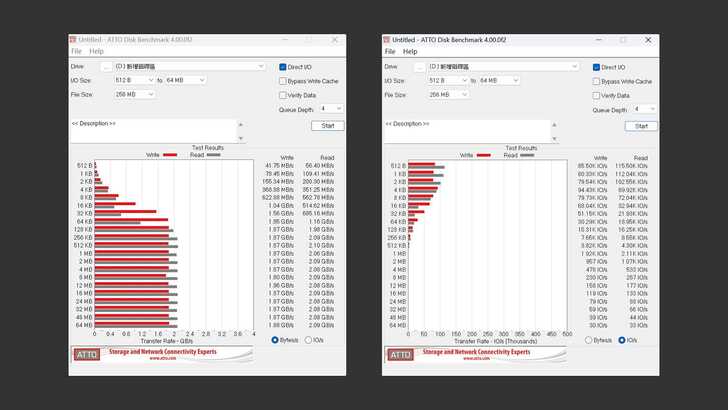Click Start button in right benchmark window

pos(641,126)
